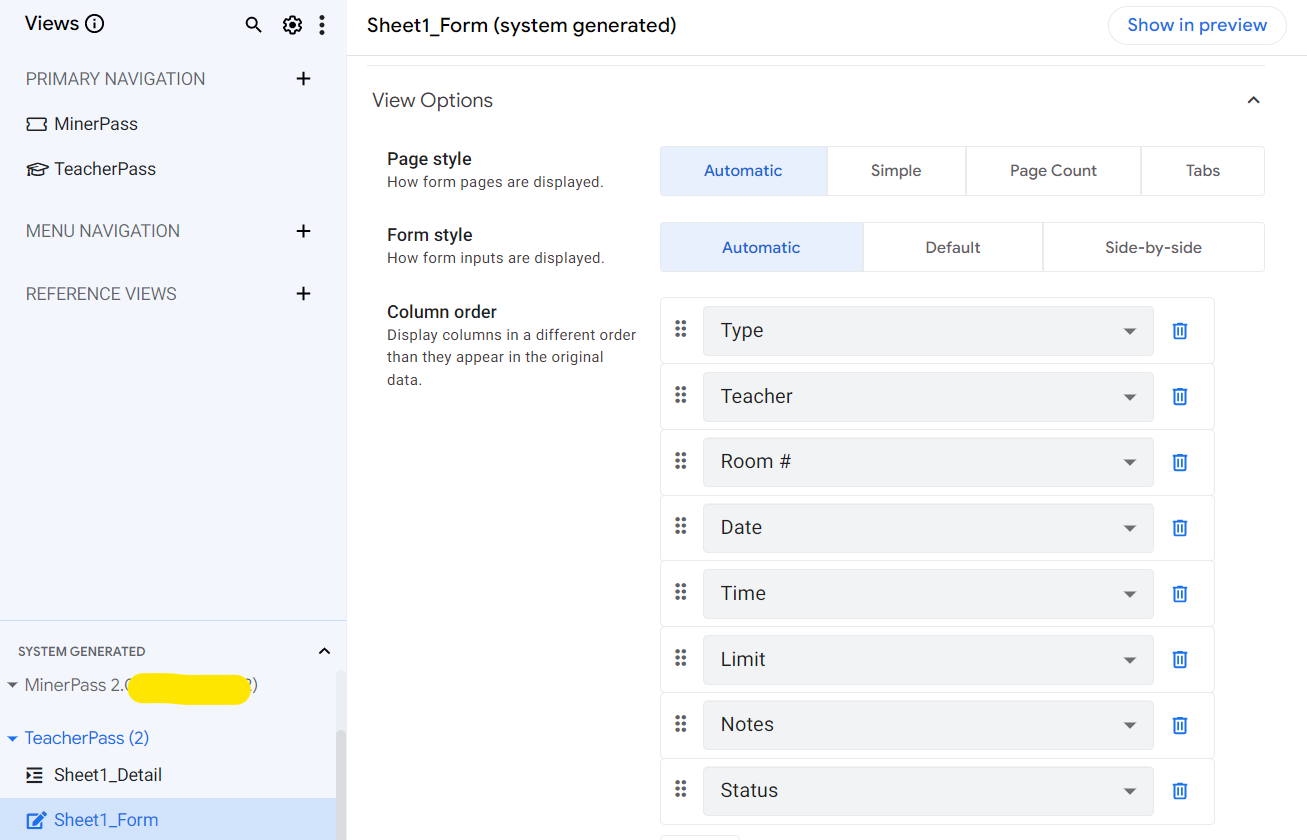1307x840 pixels.
Task: Delete the Type column entry
Action: pyautogui.click(x=1180, y=331)
